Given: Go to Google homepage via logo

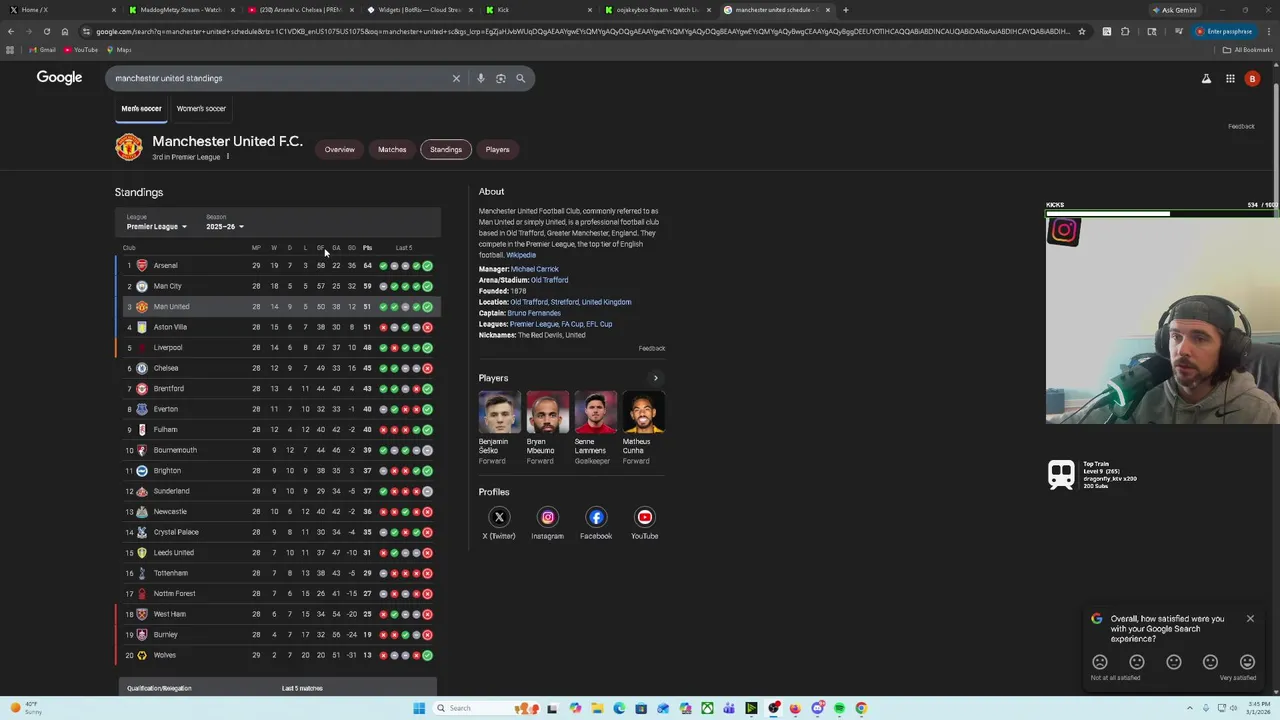Looking at the screenshot, I should pos(59,78).
